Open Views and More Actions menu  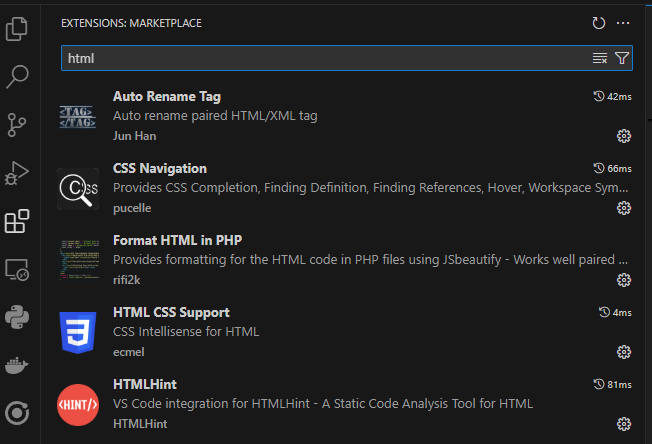point(623,23)
